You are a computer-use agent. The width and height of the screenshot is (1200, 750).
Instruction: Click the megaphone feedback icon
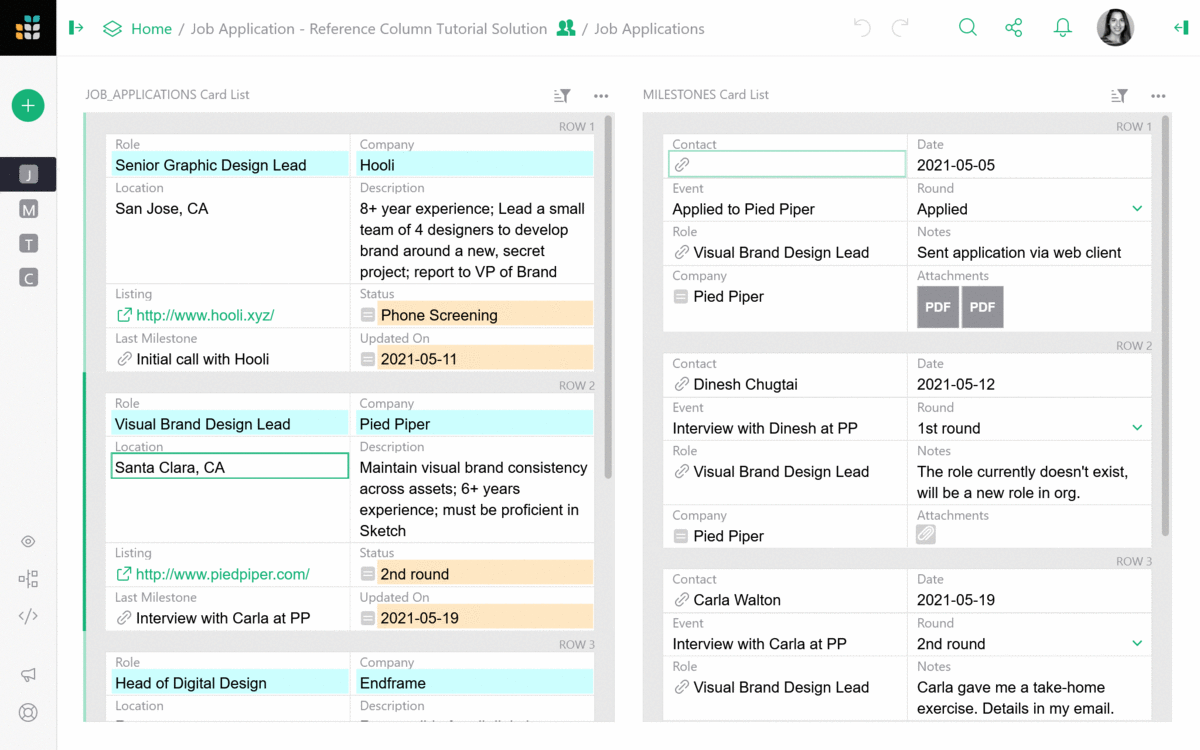(28, 675)
